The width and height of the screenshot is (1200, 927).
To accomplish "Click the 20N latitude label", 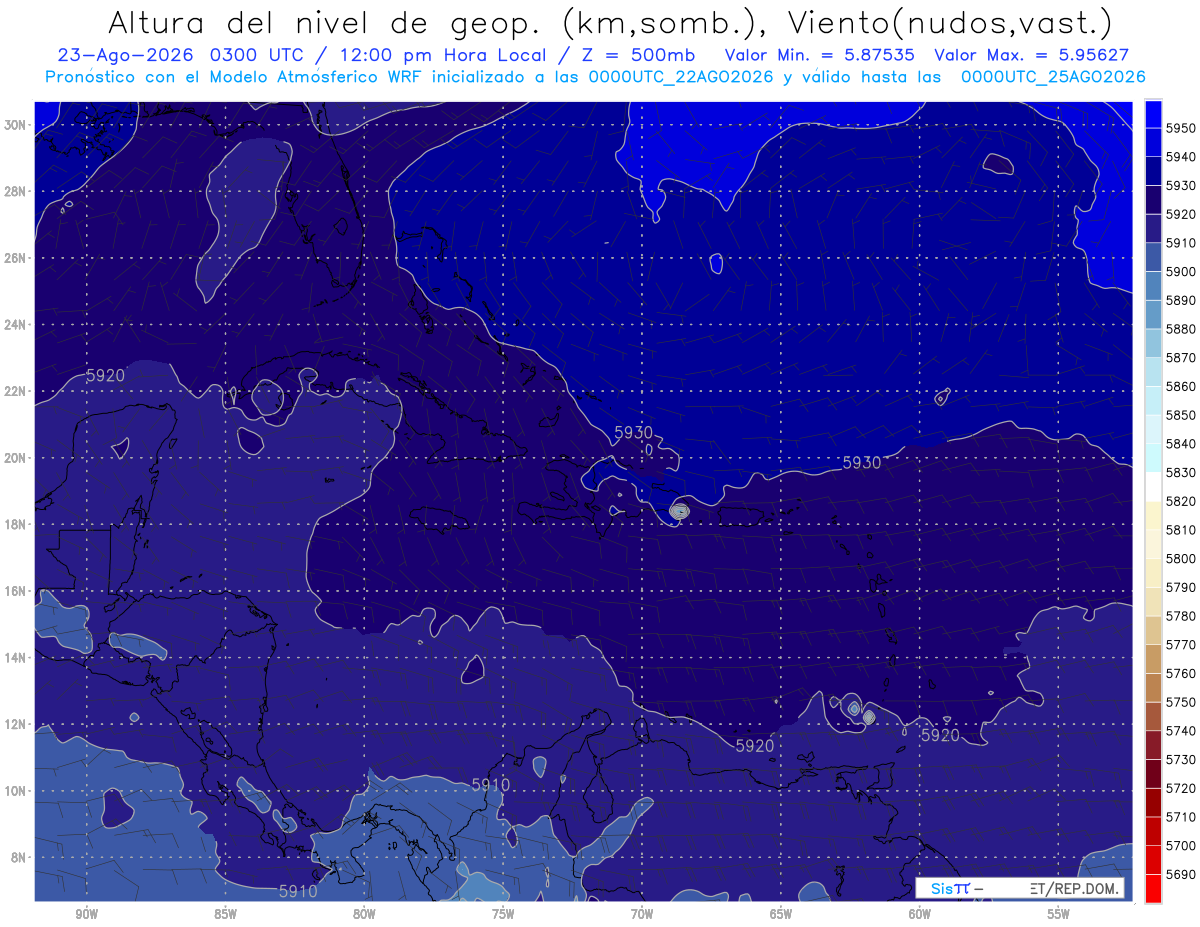I will (17, 458).
